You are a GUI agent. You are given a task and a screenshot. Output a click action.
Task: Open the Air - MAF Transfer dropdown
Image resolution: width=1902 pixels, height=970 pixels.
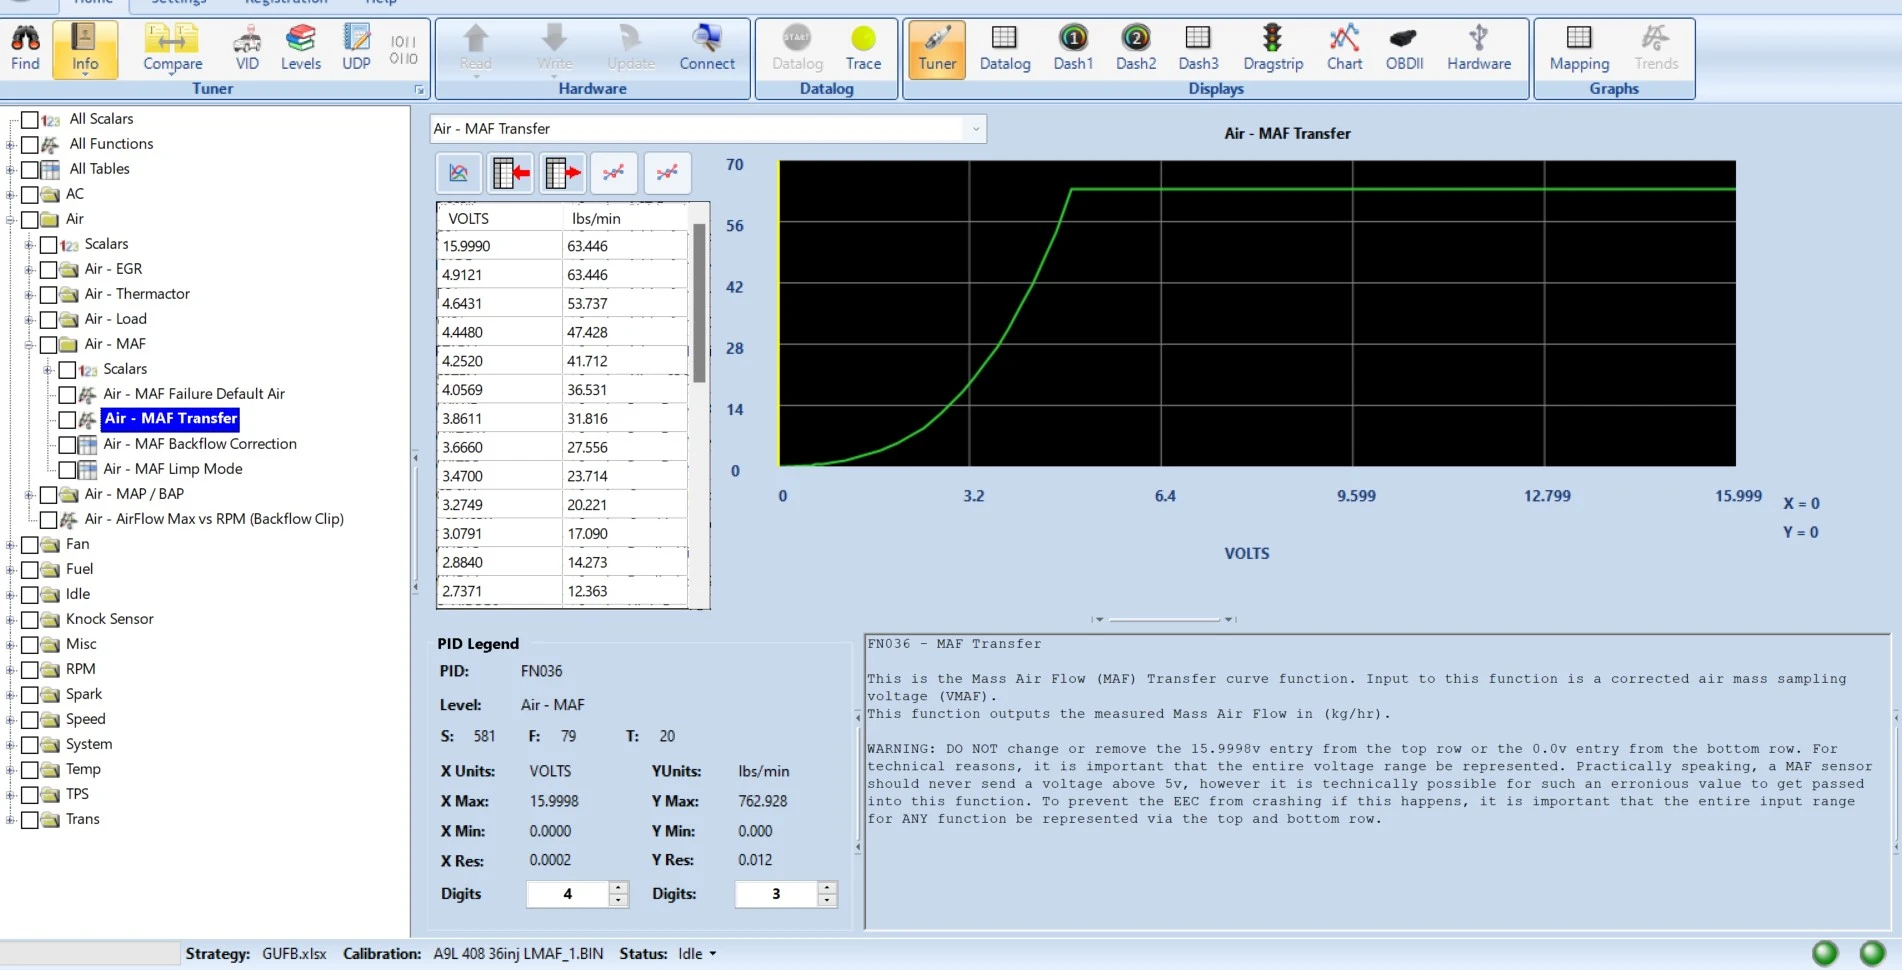975,129
